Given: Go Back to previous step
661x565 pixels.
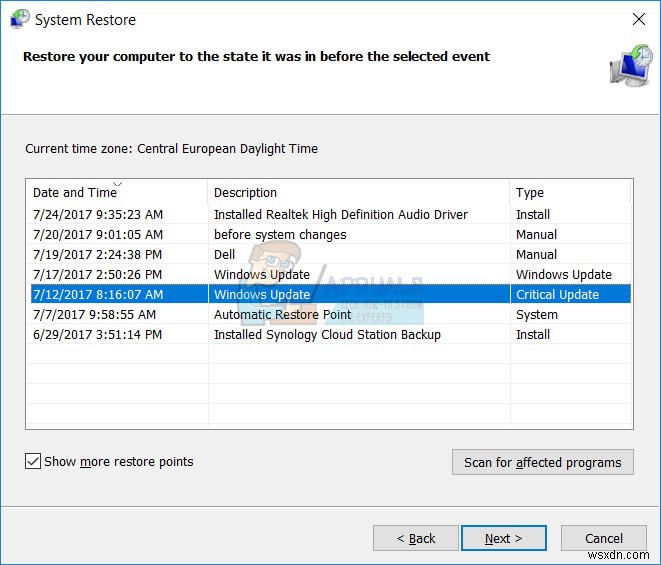Looking at the screenshot, I should tap(416, 538).
